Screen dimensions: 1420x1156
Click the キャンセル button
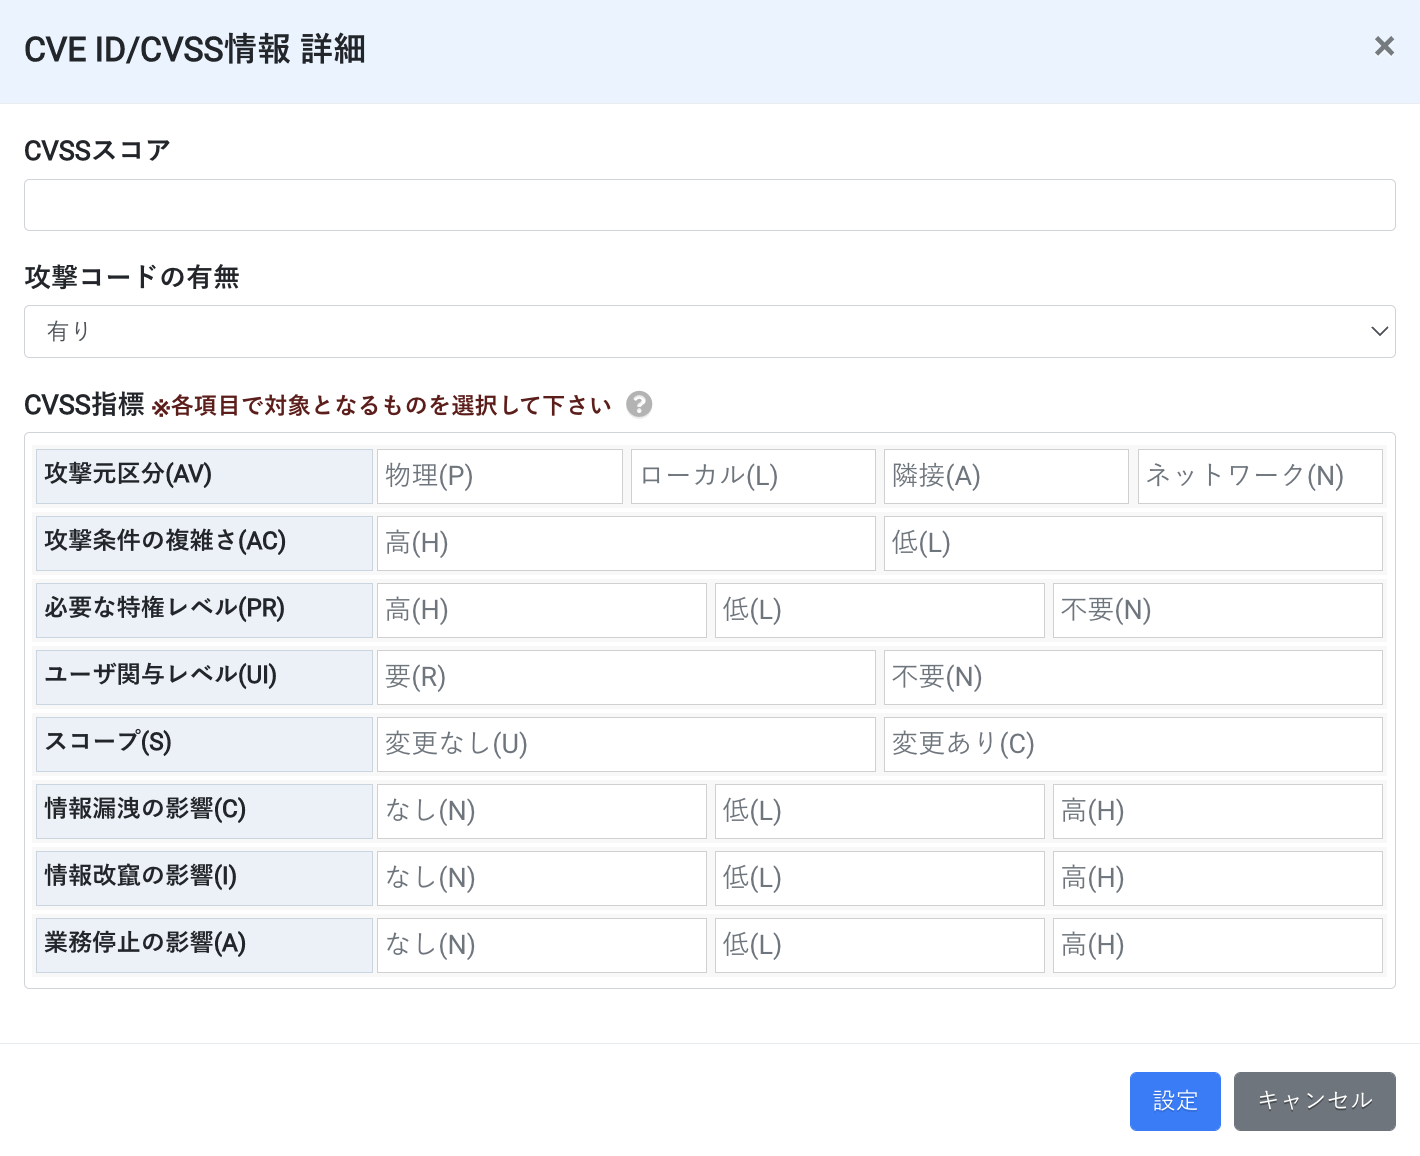coord(1315,1101)
